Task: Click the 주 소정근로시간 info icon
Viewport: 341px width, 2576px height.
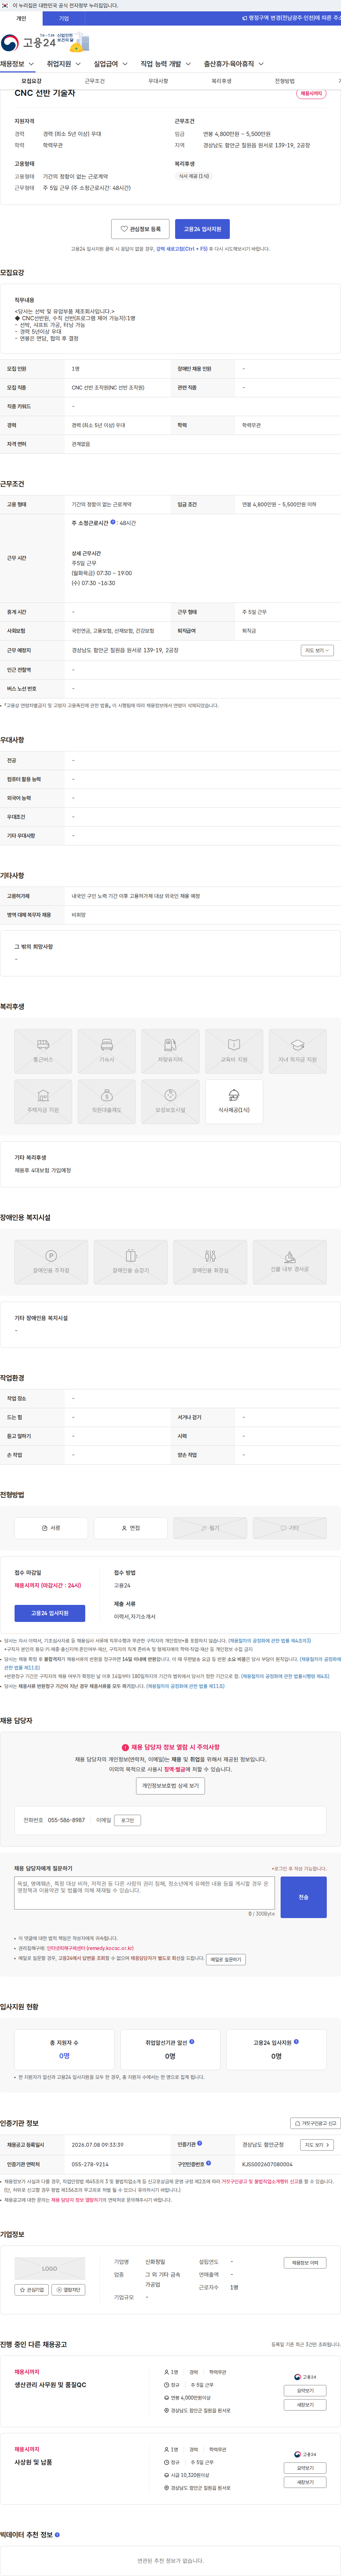Action: click(113, 522)
